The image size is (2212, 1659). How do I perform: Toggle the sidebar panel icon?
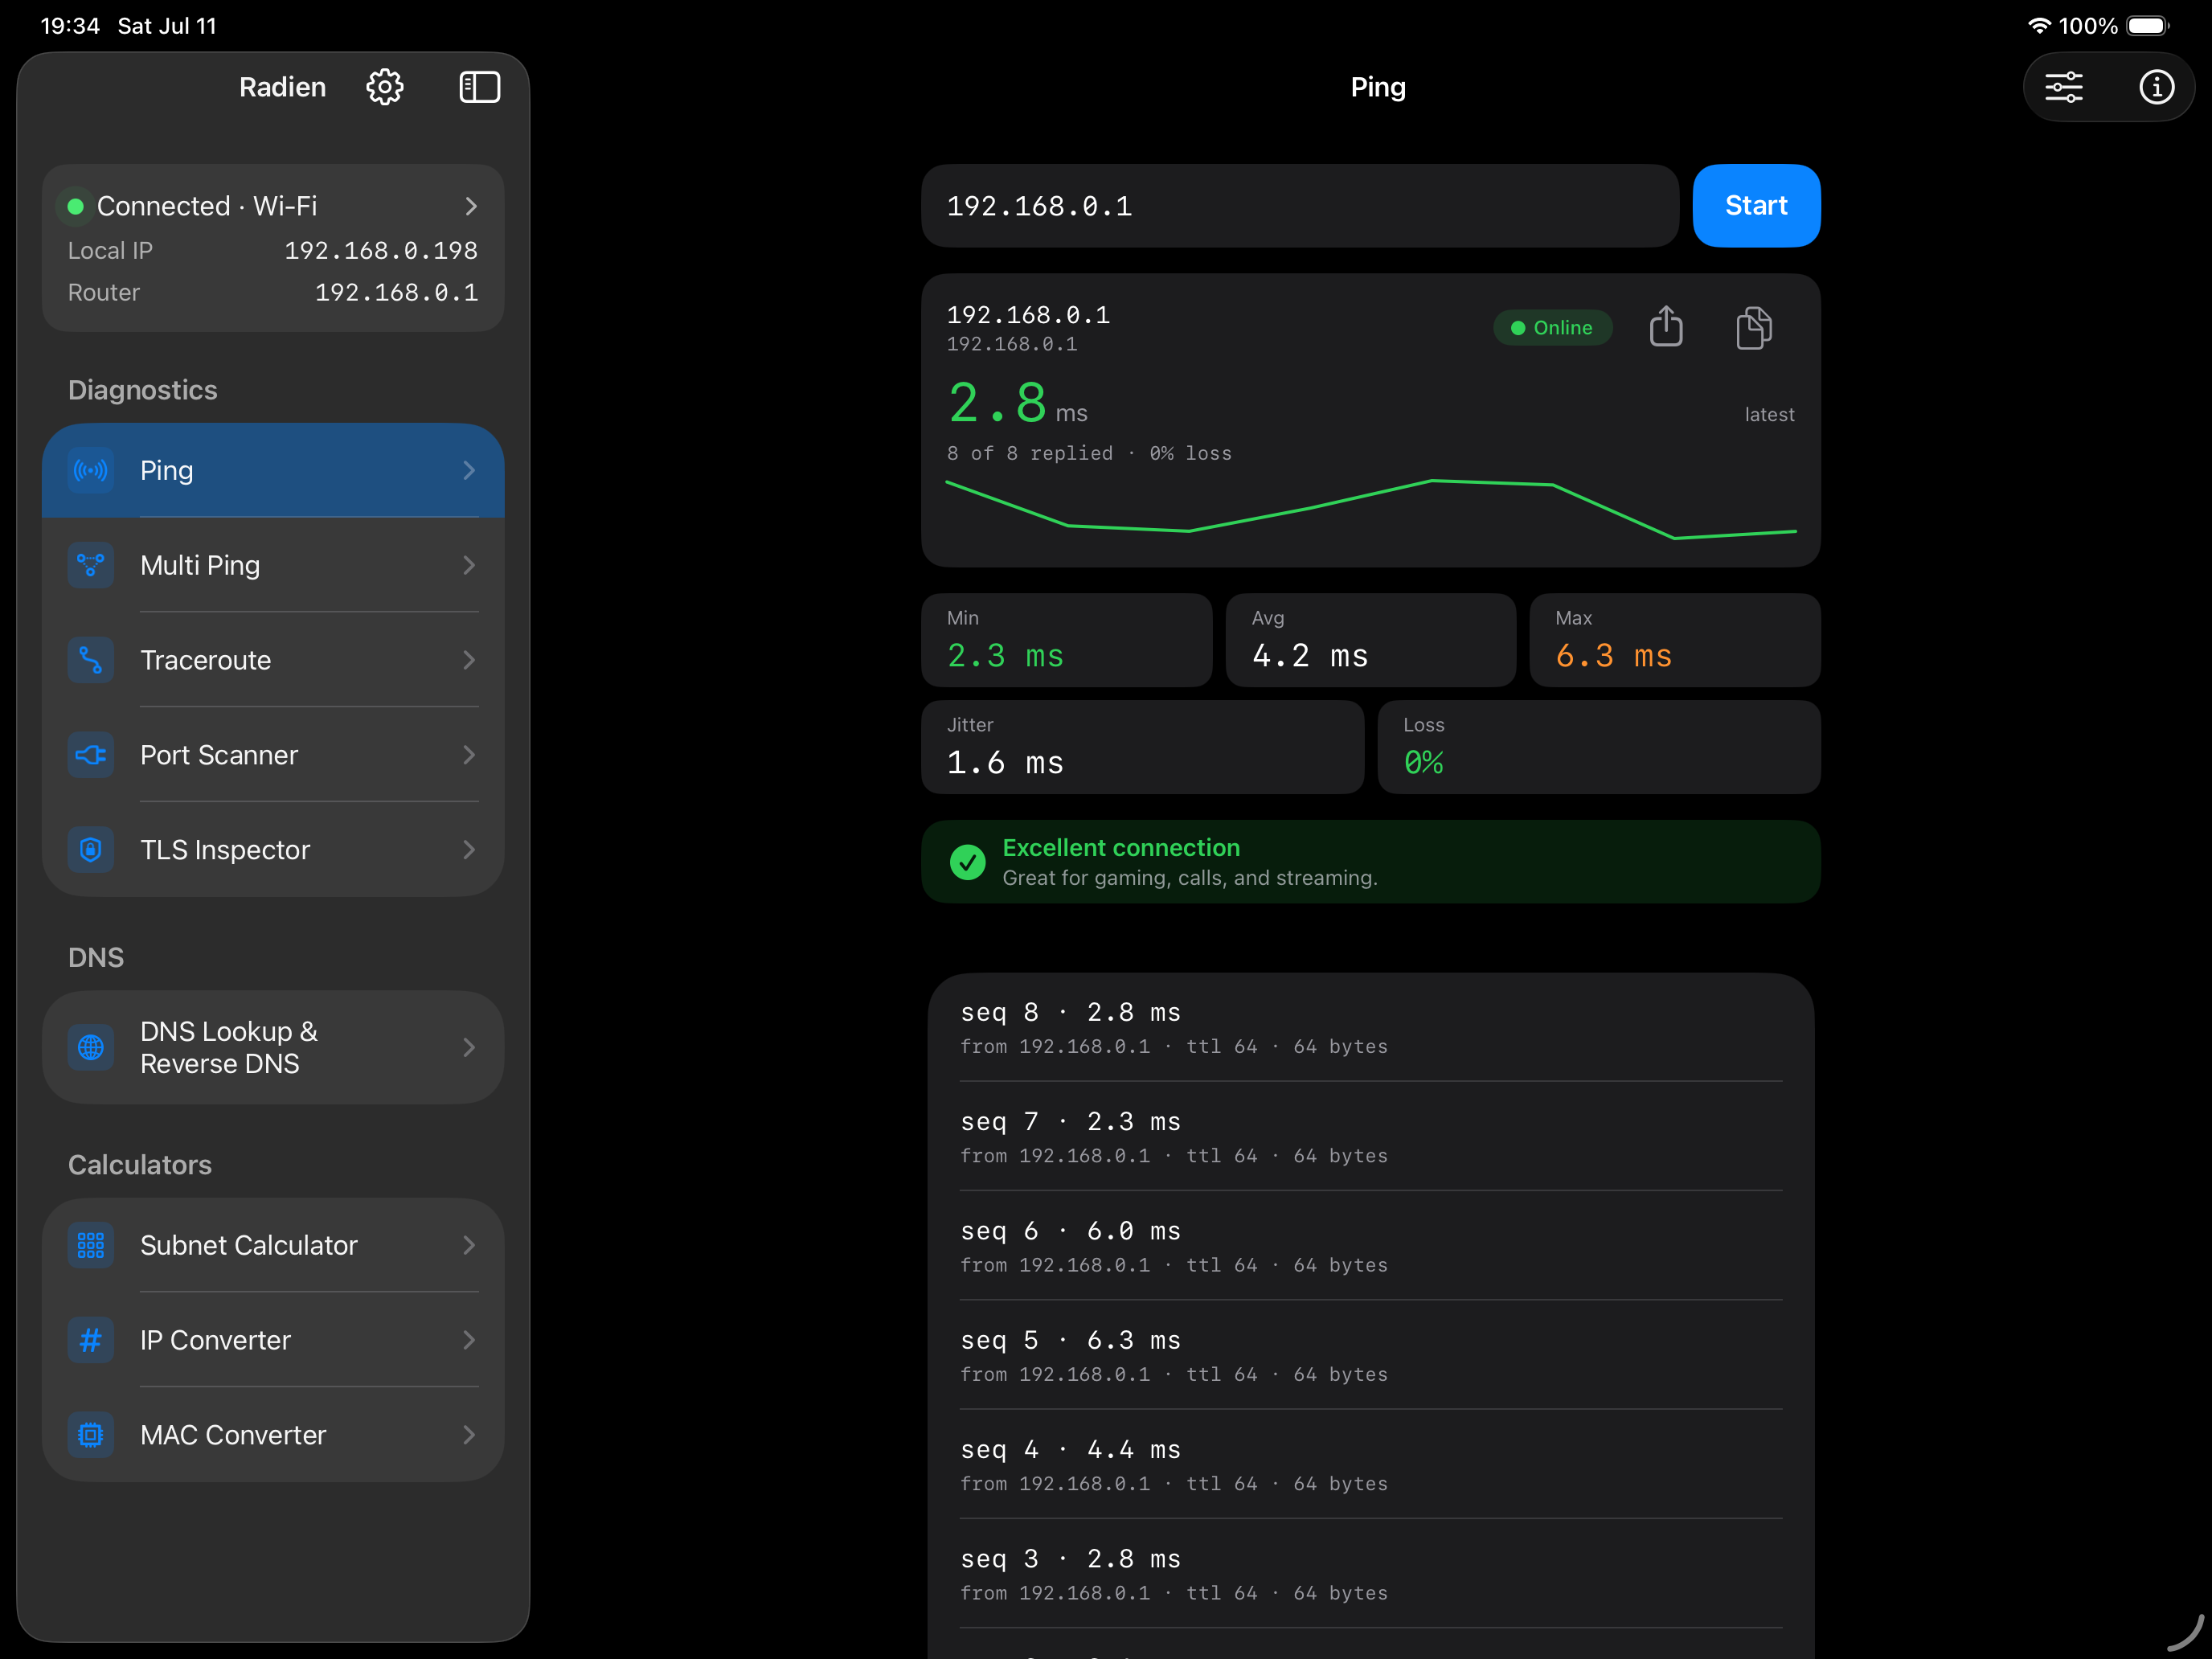point(479,87)
